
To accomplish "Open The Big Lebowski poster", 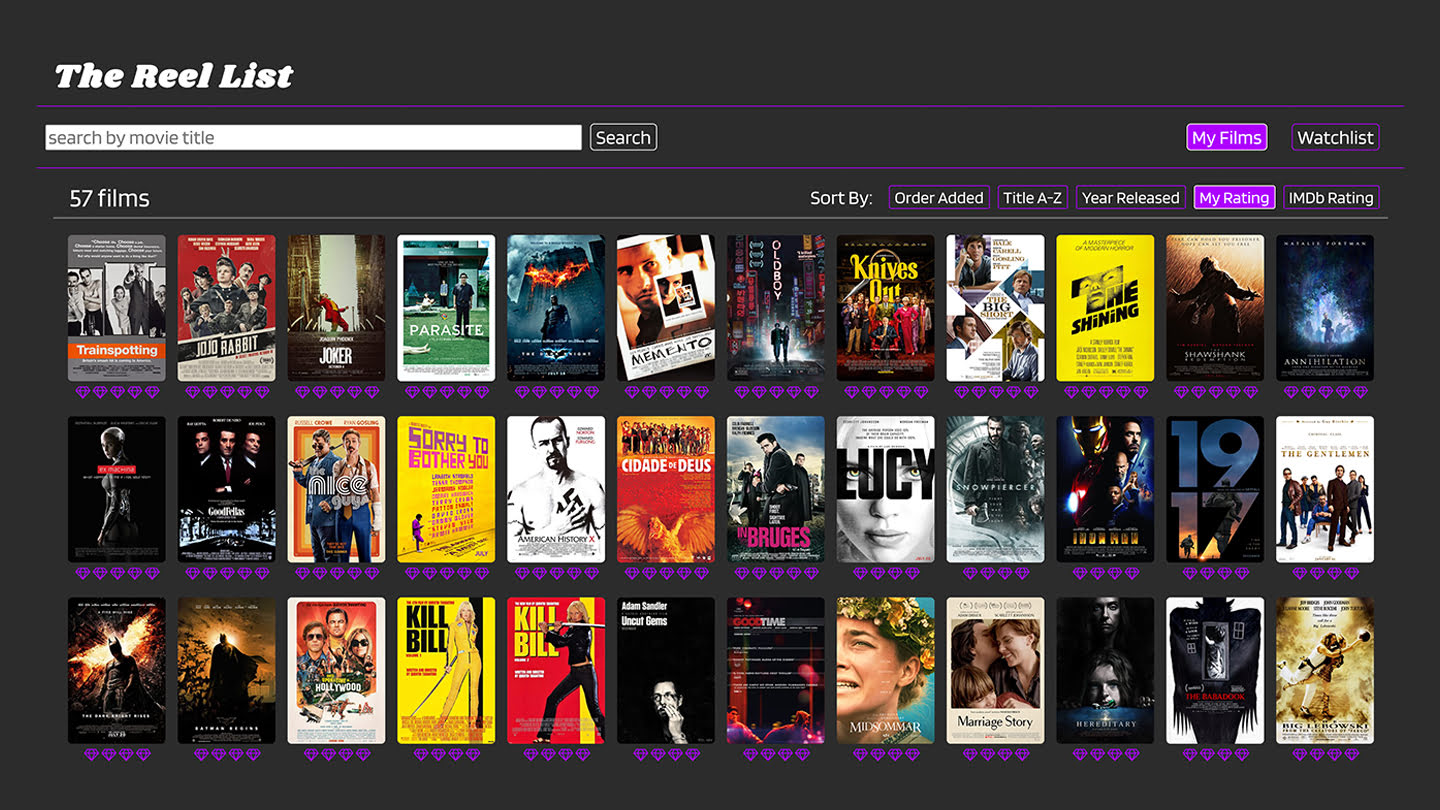I will point(1325,671).
